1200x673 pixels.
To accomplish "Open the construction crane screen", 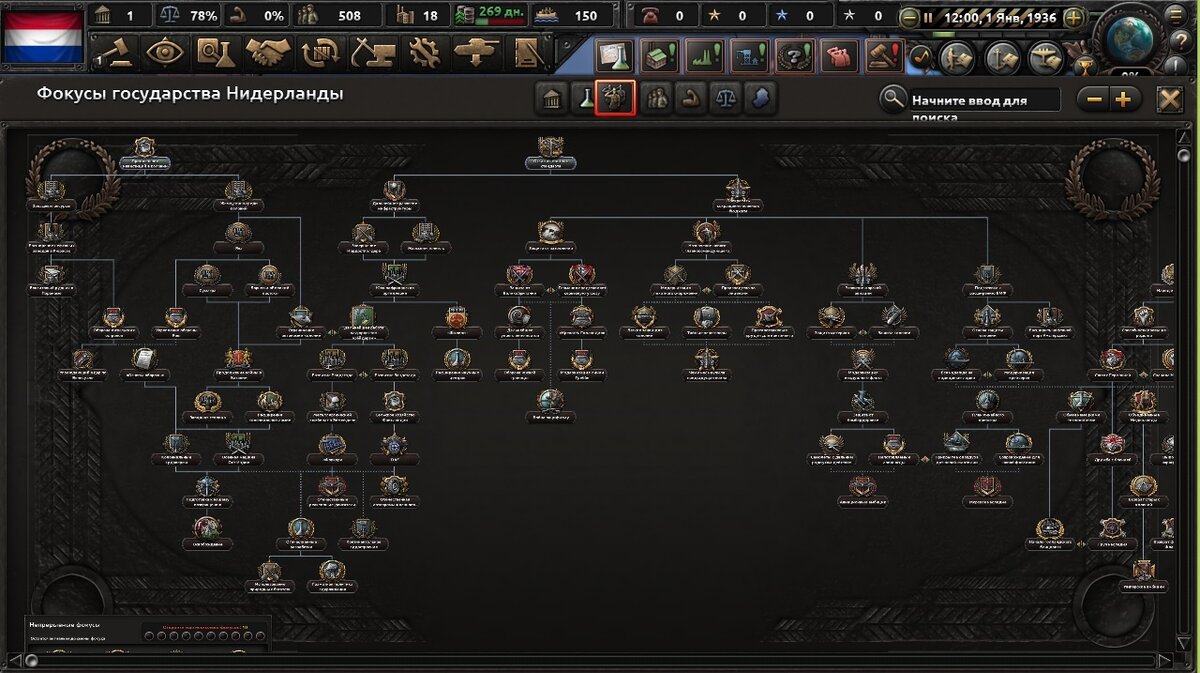I will 372,51.
